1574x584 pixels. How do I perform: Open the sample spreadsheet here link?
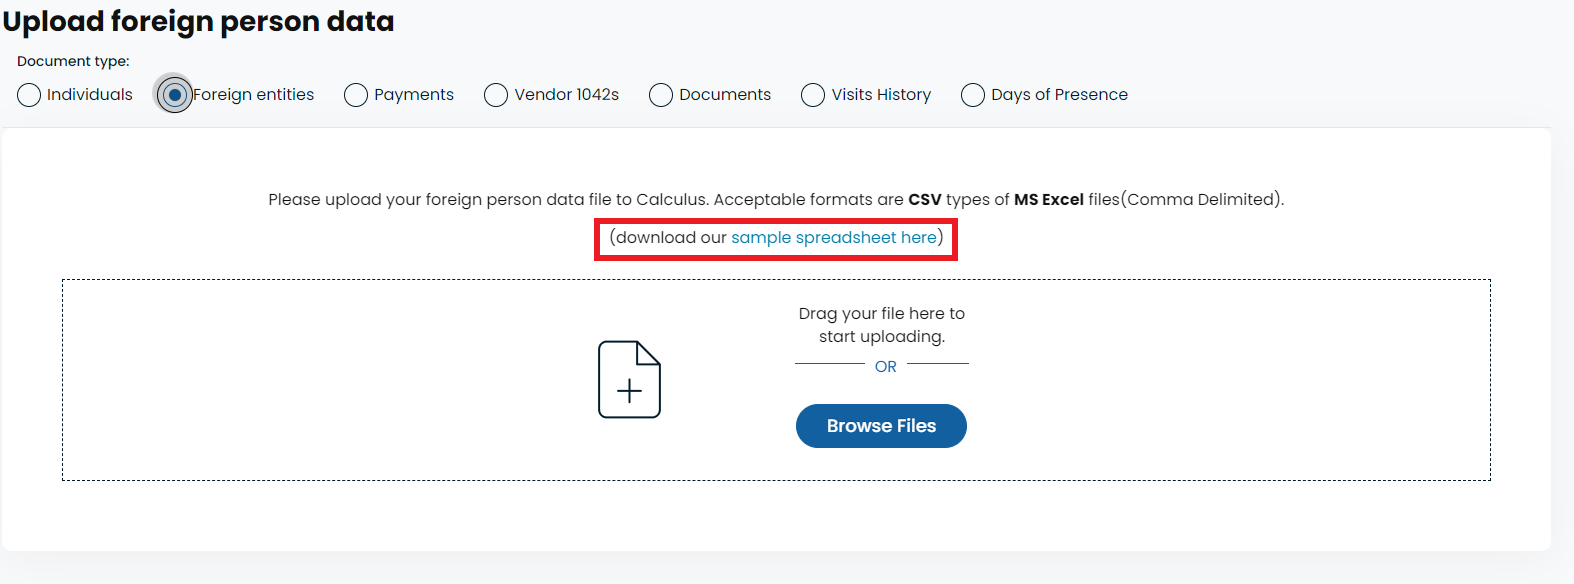pos(834,238)
